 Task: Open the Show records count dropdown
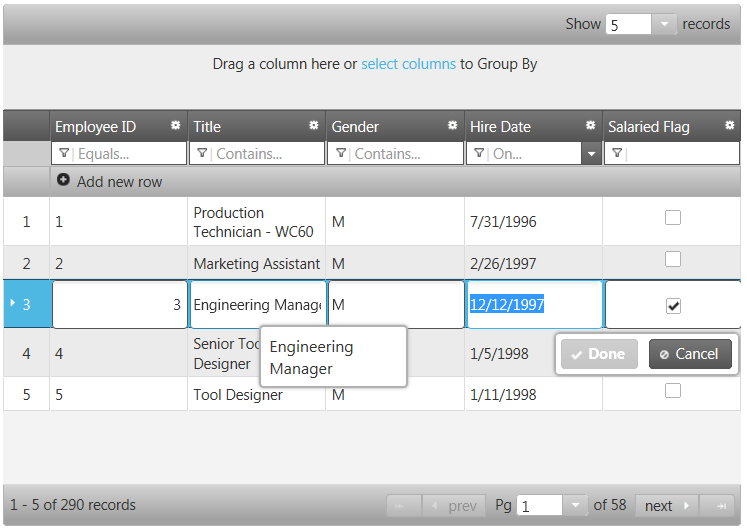665,24
